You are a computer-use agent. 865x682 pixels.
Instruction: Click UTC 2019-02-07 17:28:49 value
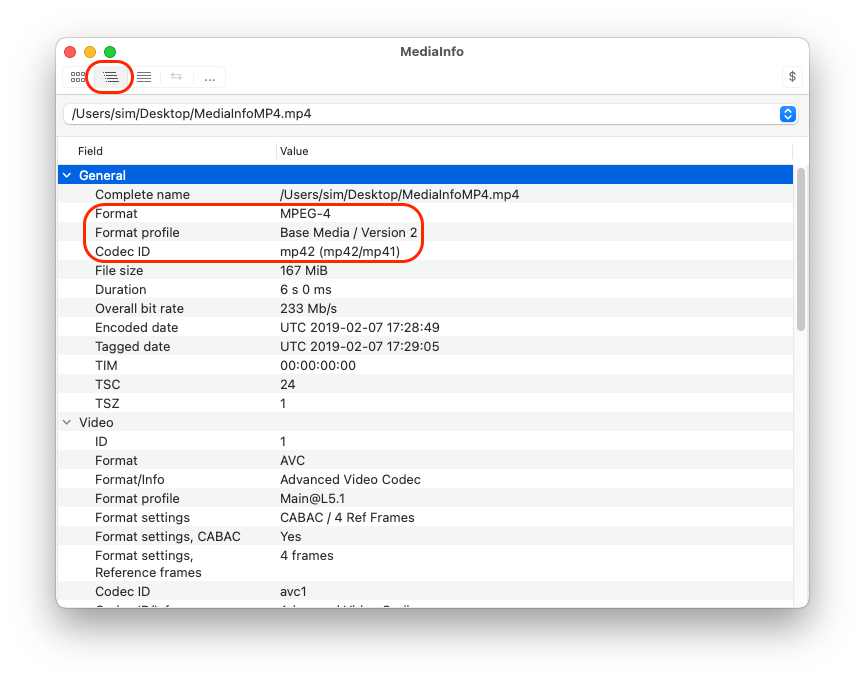pos(360,328)
